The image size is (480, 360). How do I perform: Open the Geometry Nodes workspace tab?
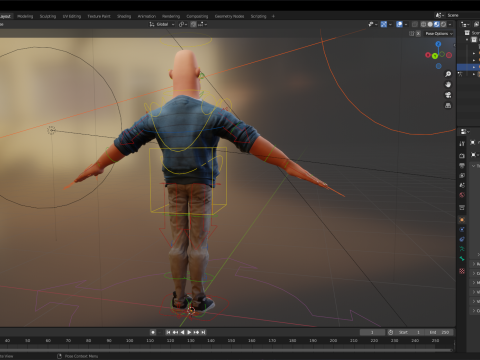point(229,16)
